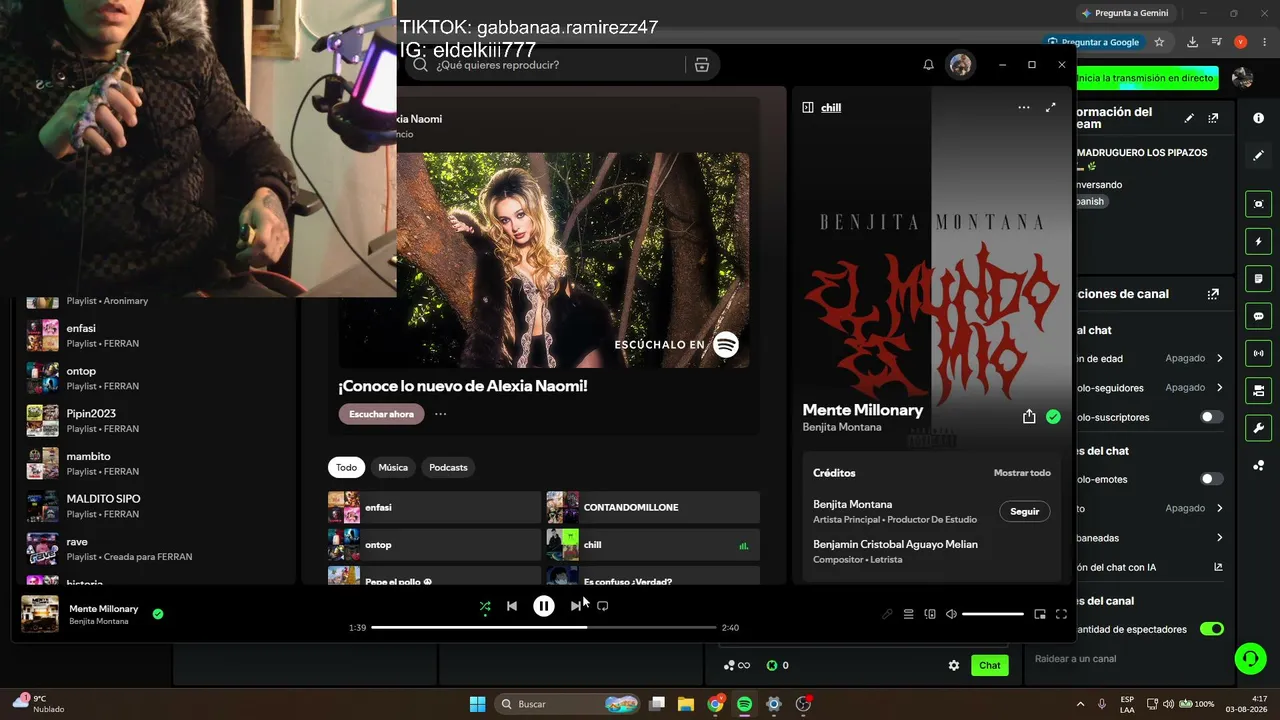Open Spotify notifications bell
The height and width of the screenshot is (720, 1280).
pos(928,65)
